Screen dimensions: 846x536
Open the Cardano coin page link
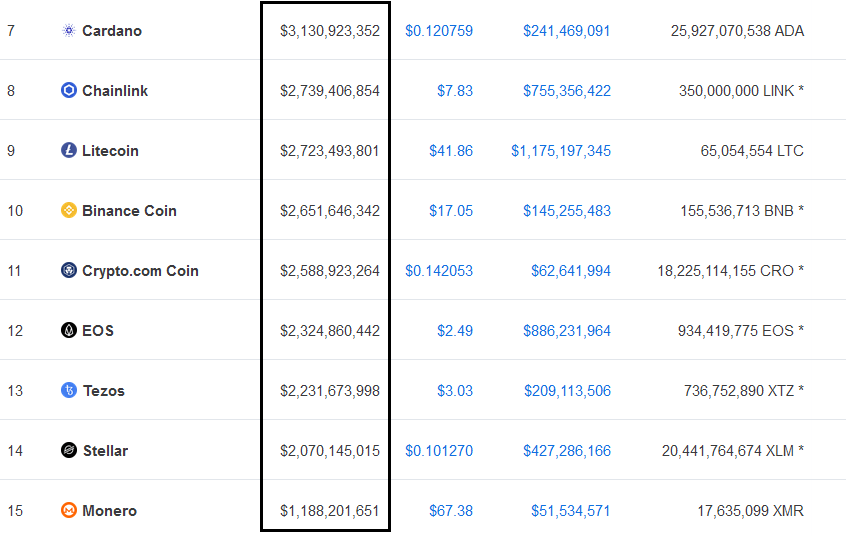coord(112,31)
